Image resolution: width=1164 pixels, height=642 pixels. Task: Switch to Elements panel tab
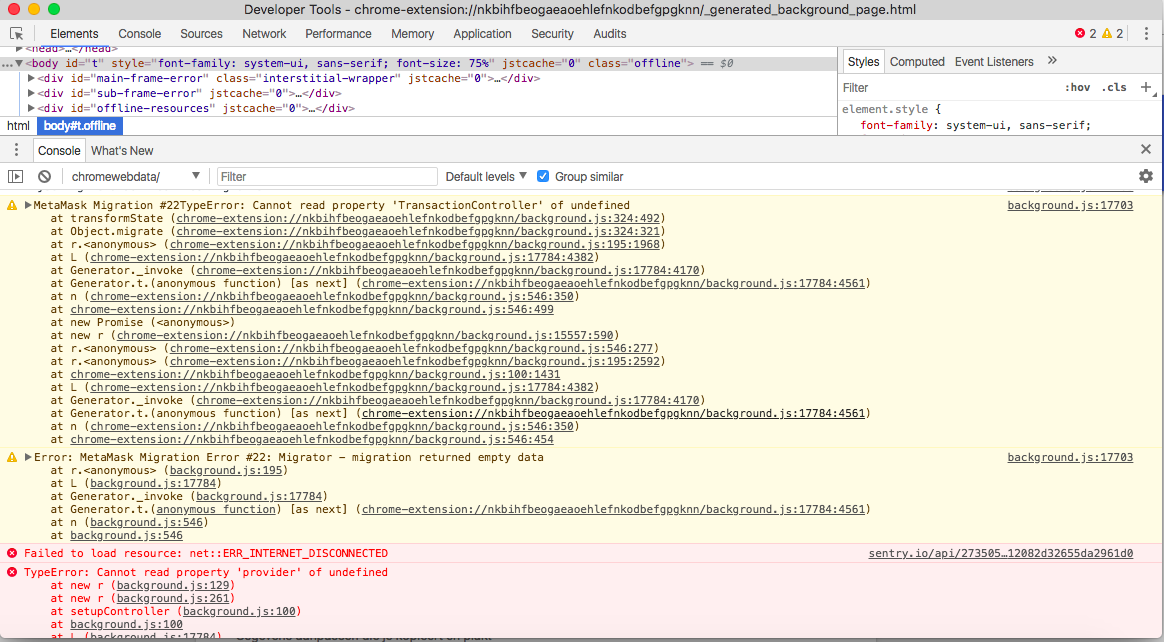[x=74, y=33]
